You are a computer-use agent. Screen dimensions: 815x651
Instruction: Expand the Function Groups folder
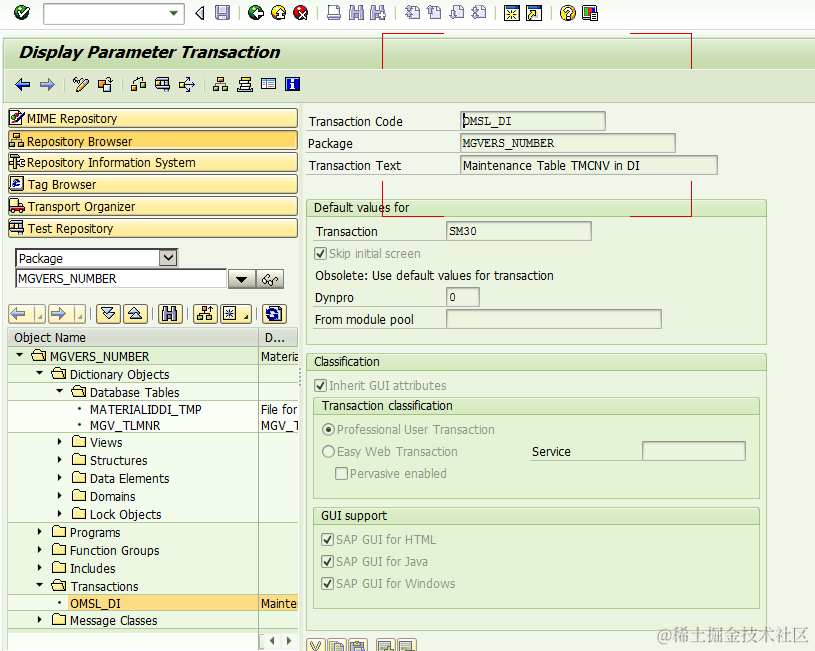pyautogui.click(x=40, y=549)
